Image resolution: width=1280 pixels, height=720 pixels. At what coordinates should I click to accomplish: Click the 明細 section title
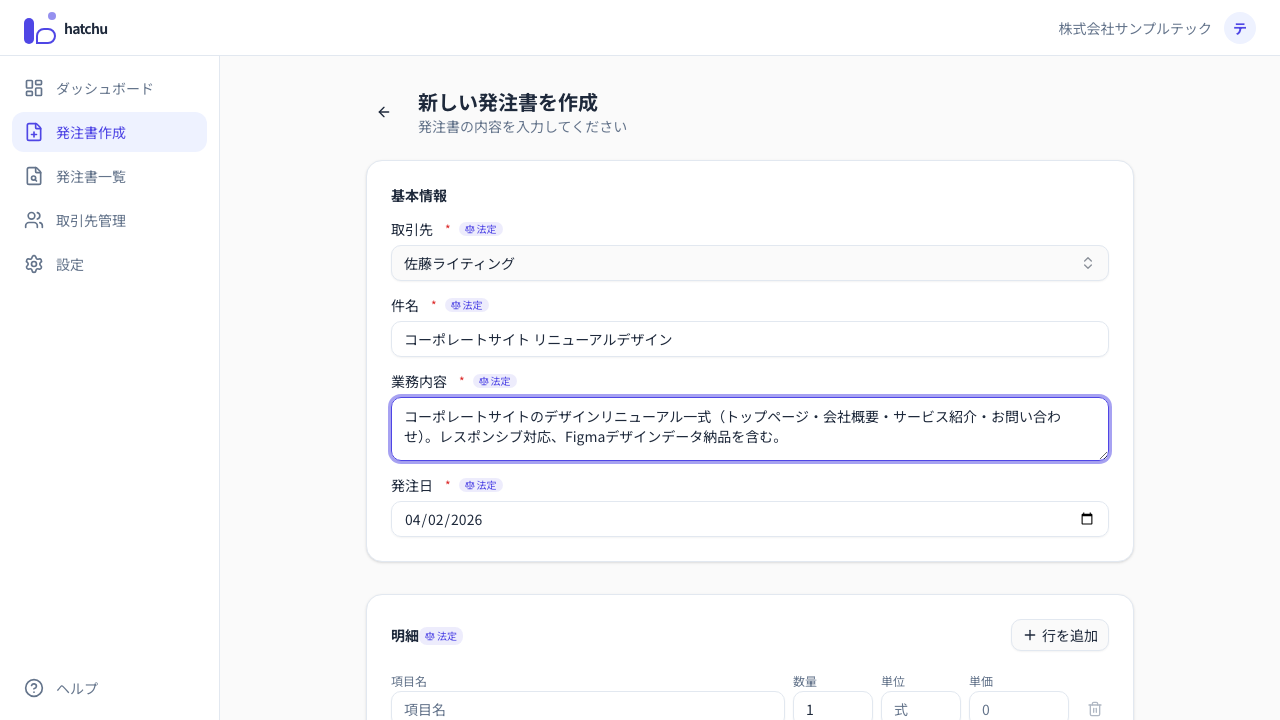tap(405, 635)
